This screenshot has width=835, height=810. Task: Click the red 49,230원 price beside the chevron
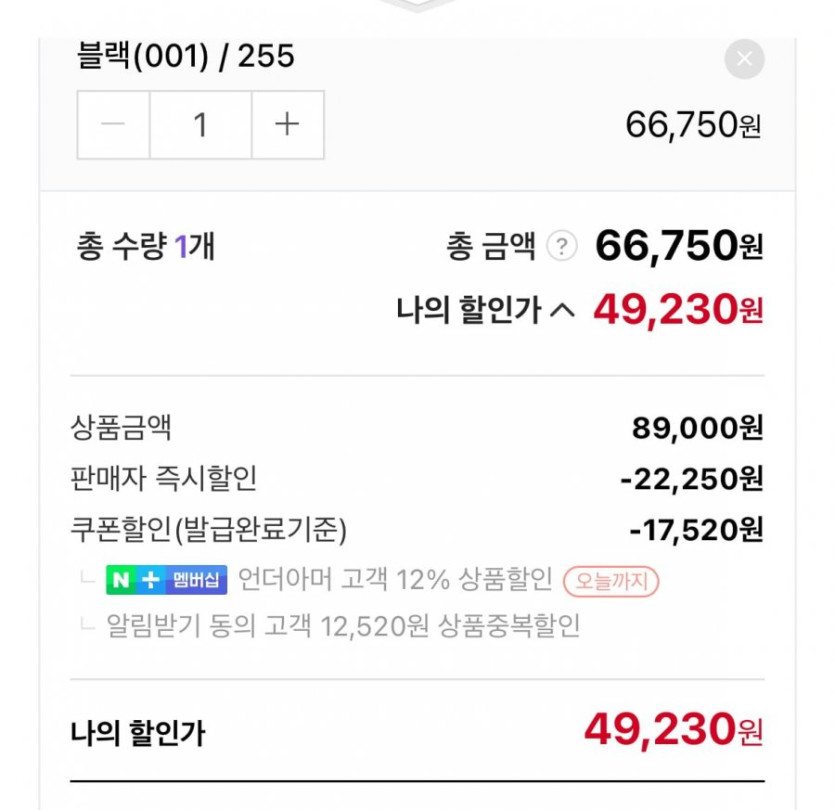[x=678, y=310]
